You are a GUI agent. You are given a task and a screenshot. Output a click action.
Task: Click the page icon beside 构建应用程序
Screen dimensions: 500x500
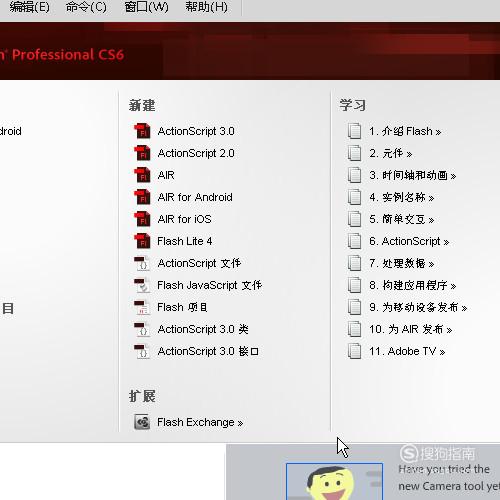(354, 285)
